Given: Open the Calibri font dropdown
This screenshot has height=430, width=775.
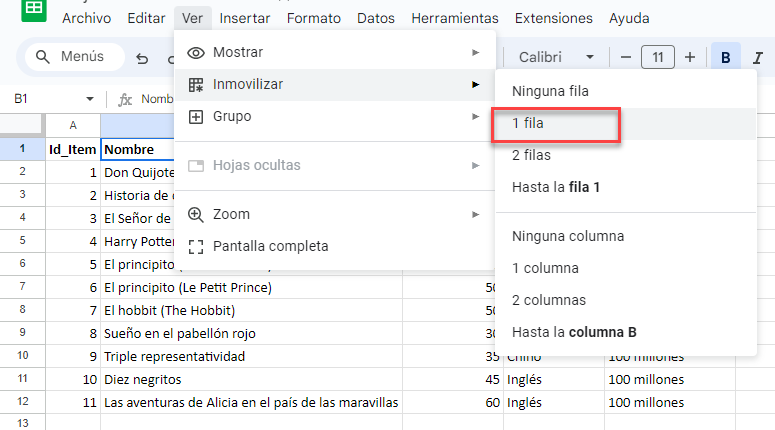Looking at the screenshot, I should coord(556,57).
